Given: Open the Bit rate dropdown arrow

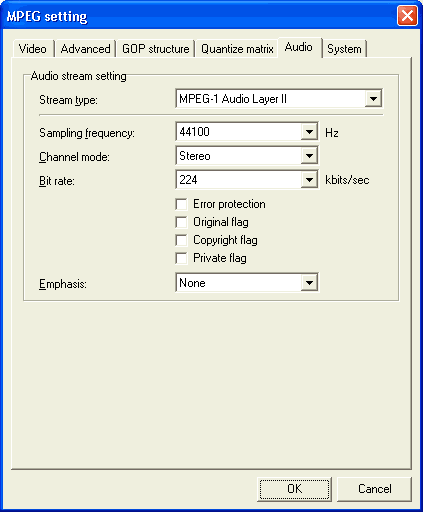Looking at the screenshot, I should coord(309,180).
